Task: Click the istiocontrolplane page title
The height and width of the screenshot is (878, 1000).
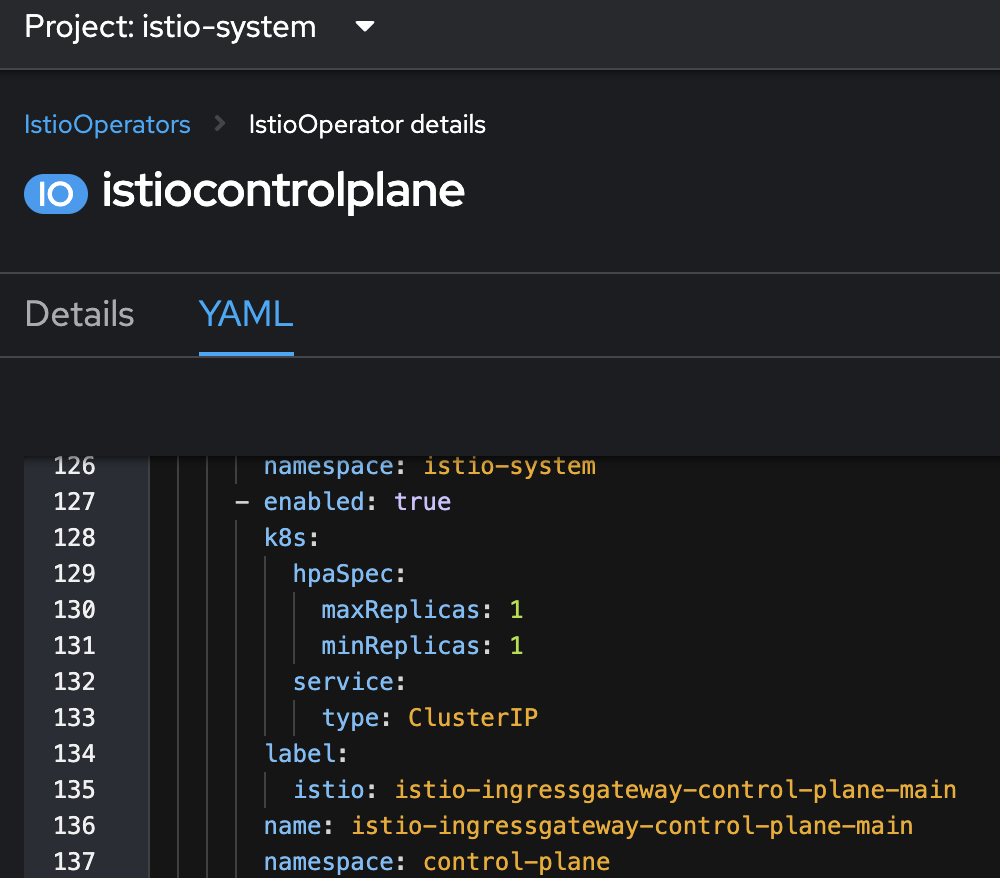Action: (283, 191)
